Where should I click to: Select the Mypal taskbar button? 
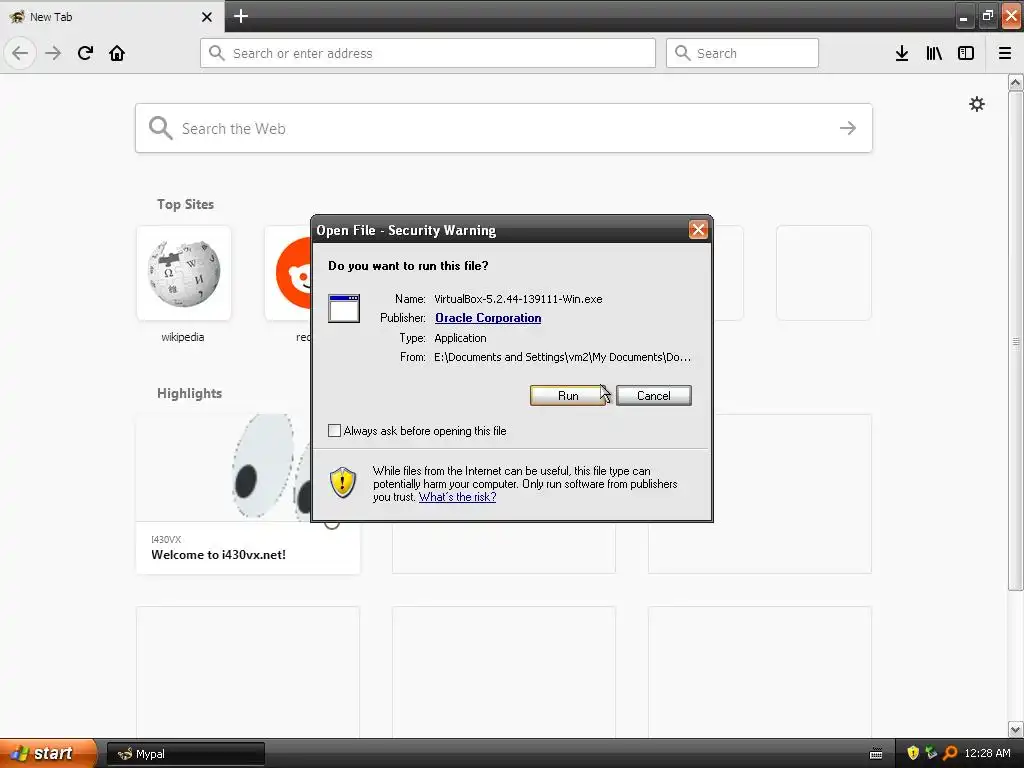click(x=185, y=754)
